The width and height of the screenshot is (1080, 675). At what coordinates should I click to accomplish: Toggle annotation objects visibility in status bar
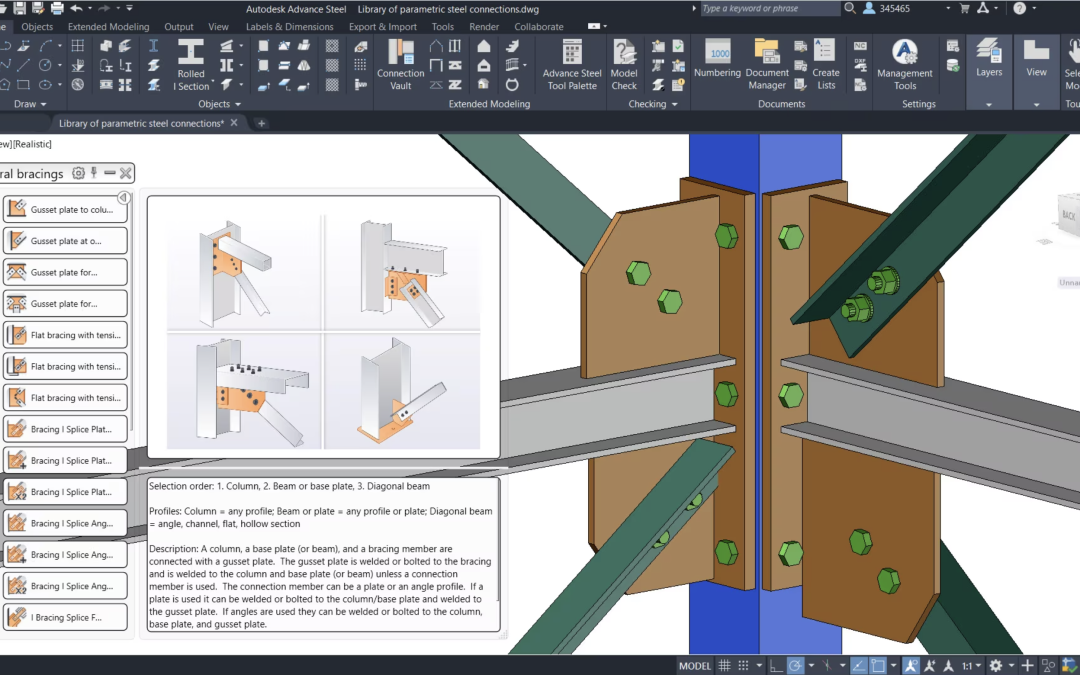[911, 665]
